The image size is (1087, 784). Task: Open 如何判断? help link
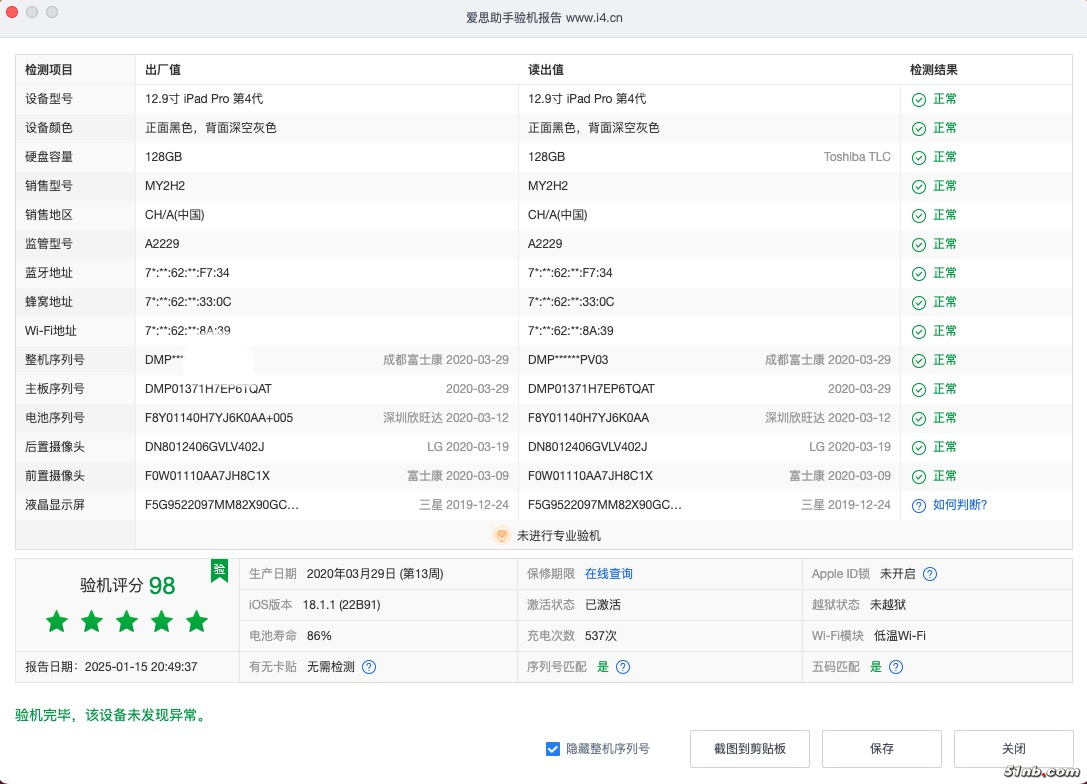[959, 505]
